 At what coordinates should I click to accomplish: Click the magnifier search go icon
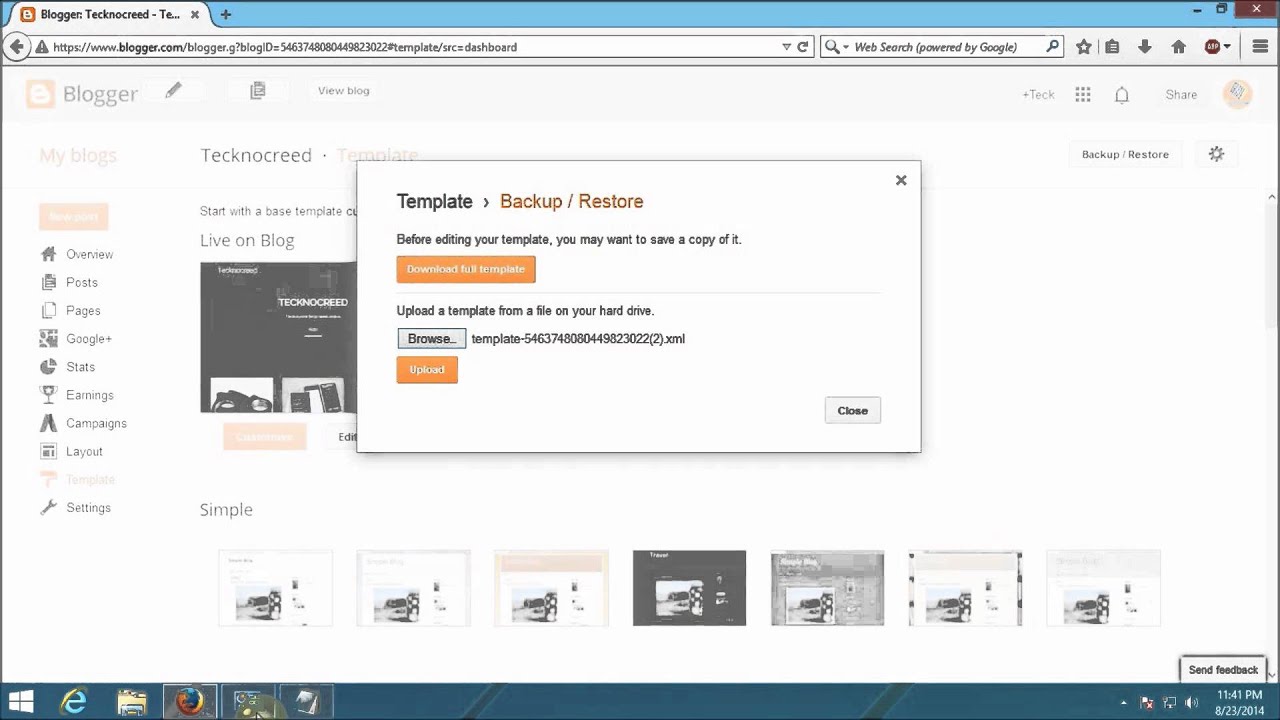click(1052, 46)
